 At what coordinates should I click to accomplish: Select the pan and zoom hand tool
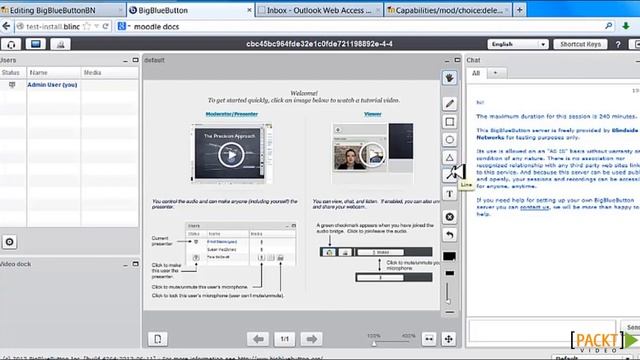pos(449,78)
